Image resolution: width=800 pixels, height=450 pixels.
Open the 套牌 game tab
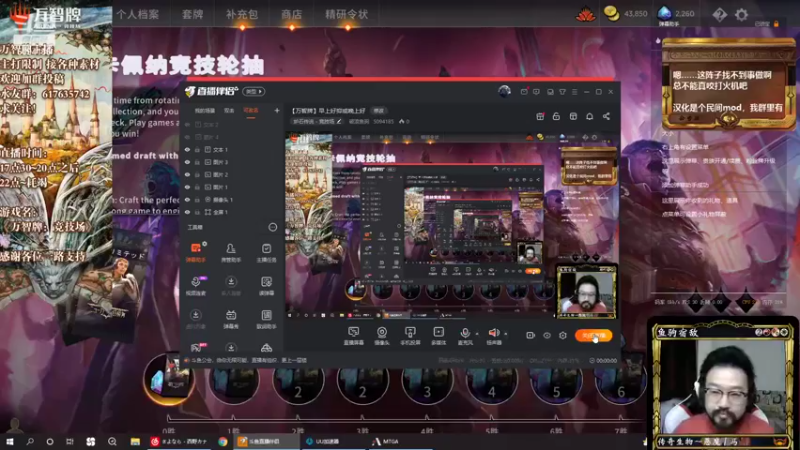[193, 14]
